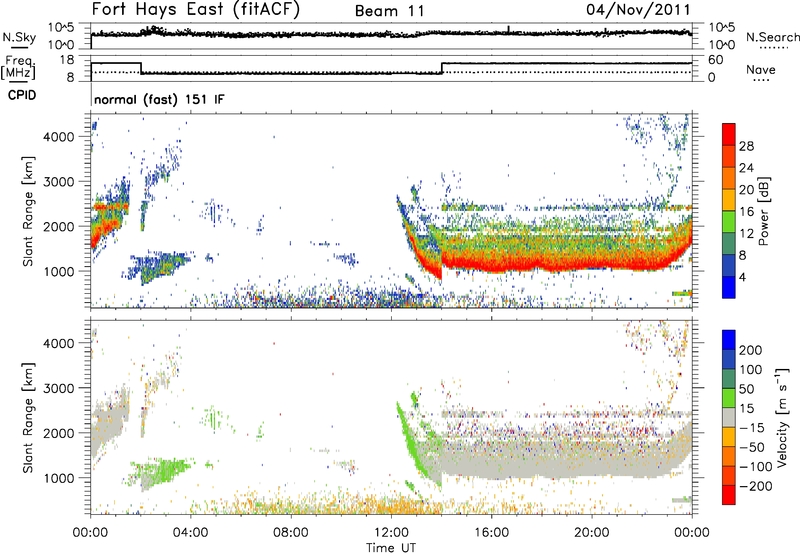The image size is (800, 554).
Task: Click the '-100' value on Velocity scale
Action: 755,466
